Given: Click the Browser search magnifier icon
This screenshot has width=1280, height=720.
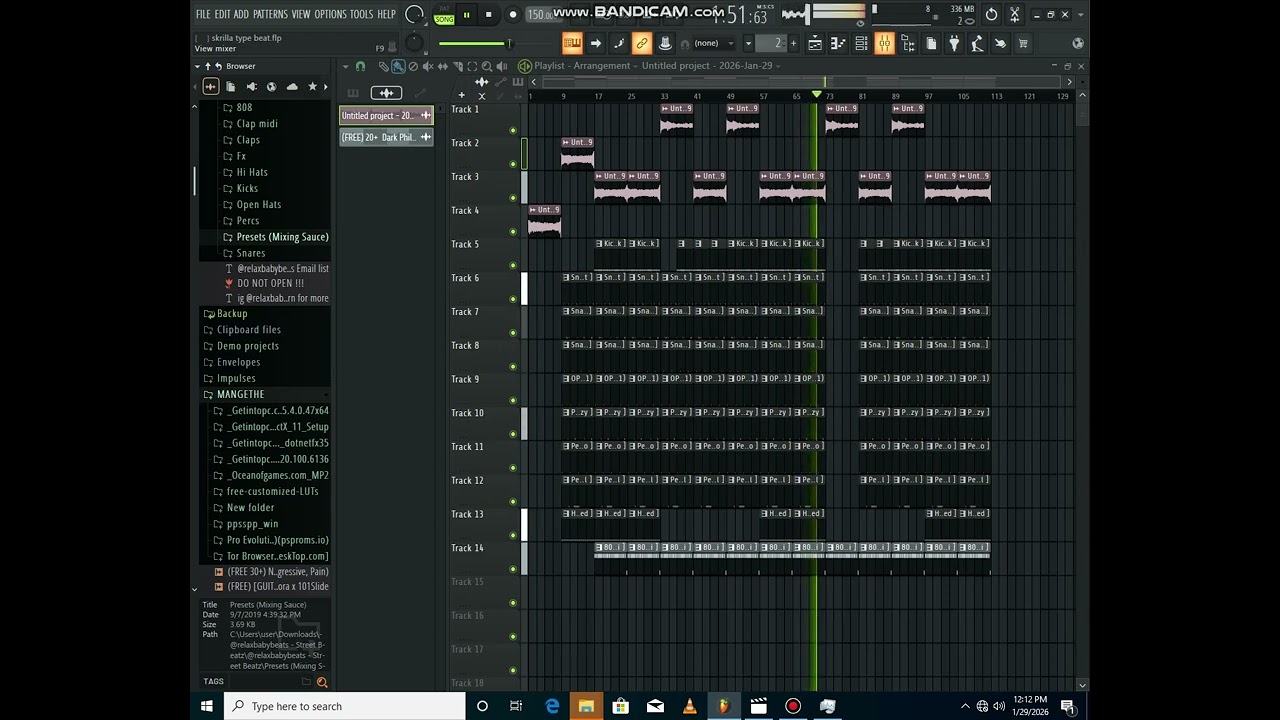Looking at the screenshot, I should pos(322,682).
